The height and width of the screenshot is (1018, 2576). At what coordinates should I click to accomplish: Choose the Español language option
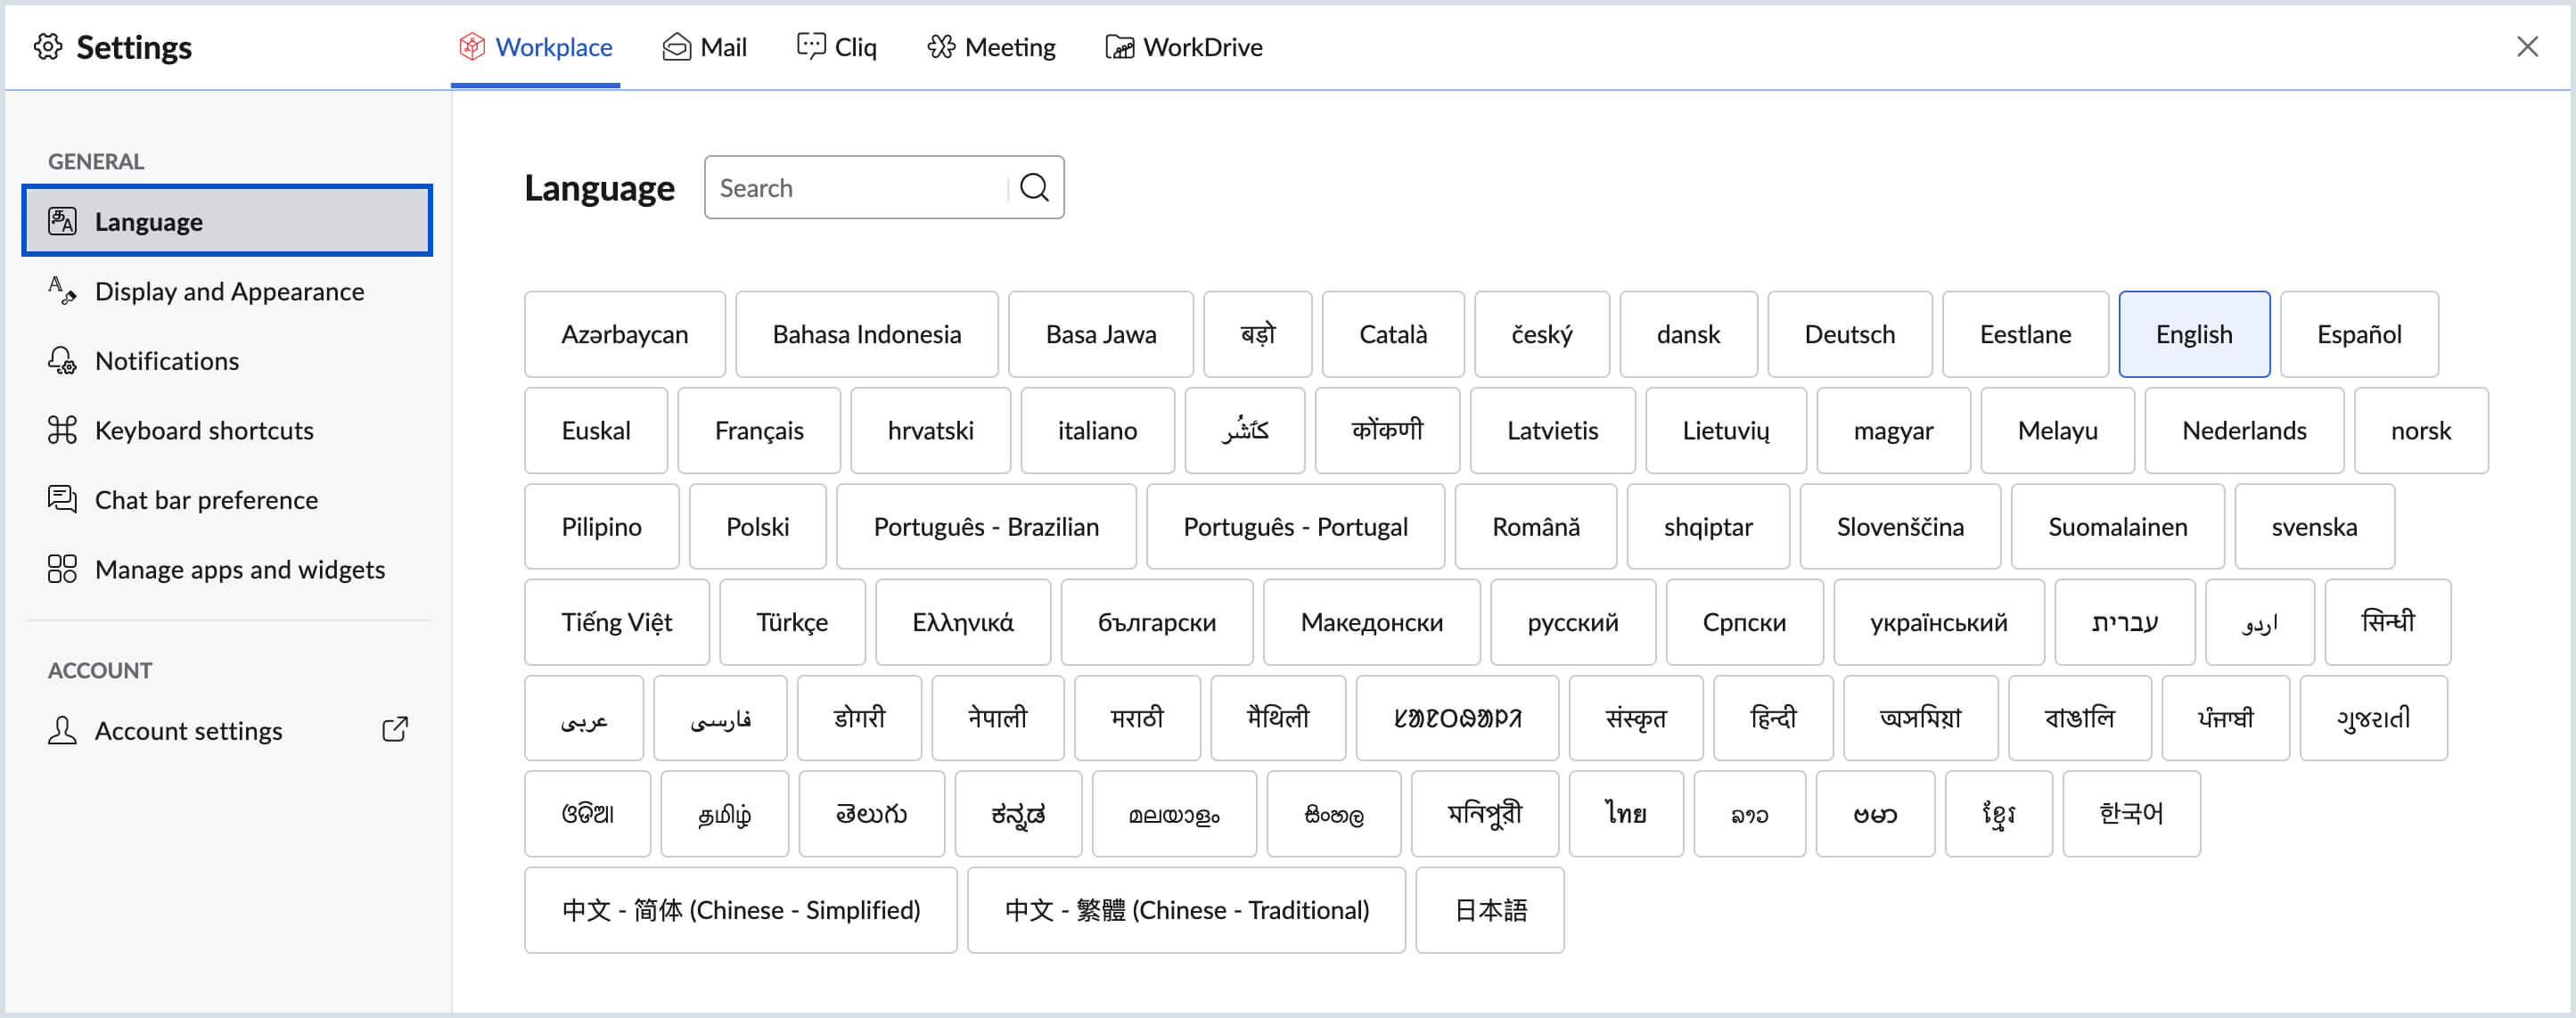click(2358, 334)
